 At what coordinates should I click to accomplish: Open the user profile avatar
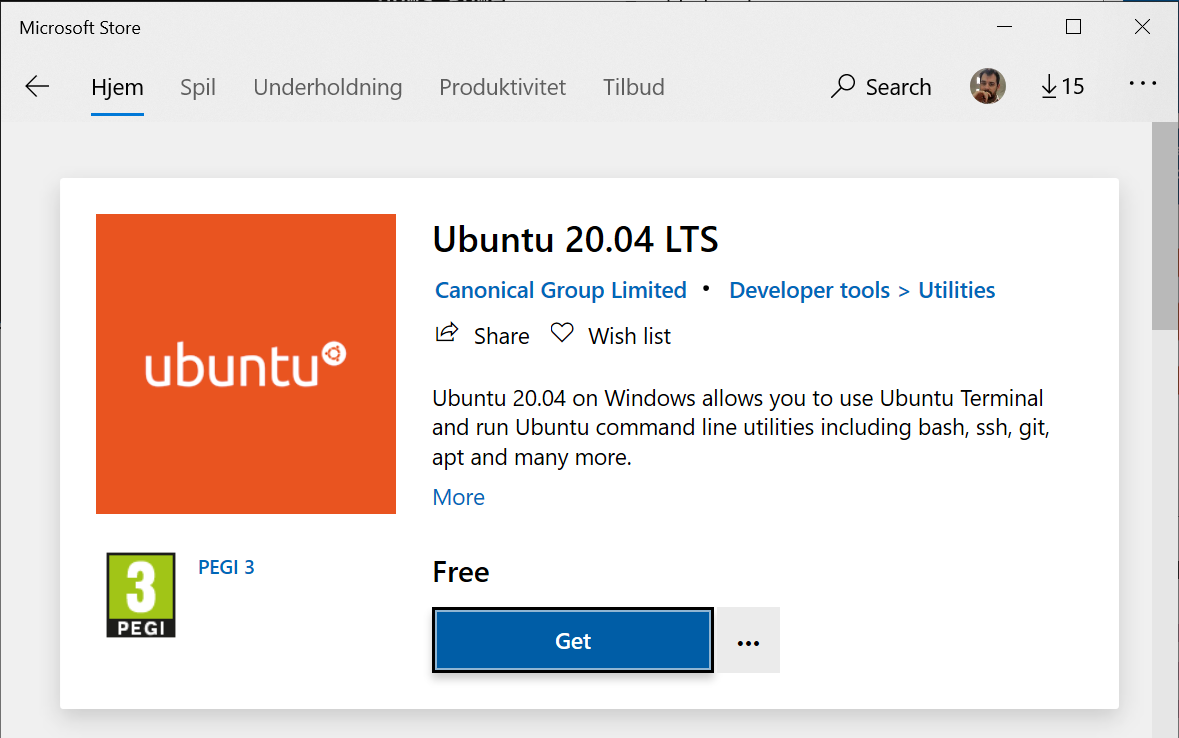point(987,87)
